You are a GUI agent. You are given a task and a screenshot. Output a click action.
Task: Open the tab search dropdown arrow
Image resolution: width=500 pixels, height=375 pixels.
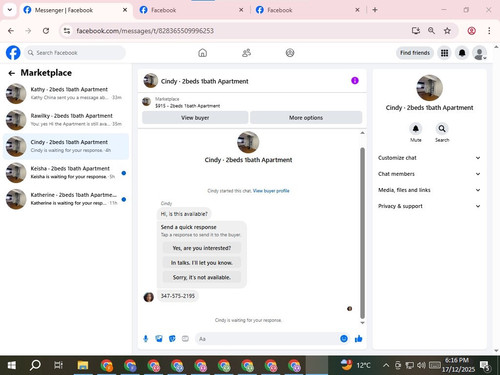coord(10,10)
